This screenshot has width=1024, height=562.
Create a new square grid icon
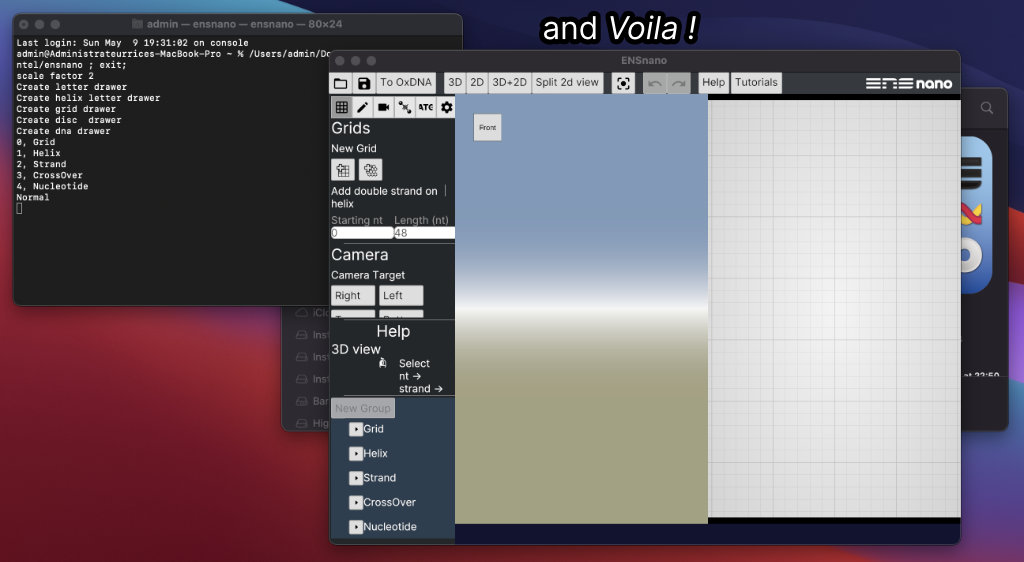(343, 170)
